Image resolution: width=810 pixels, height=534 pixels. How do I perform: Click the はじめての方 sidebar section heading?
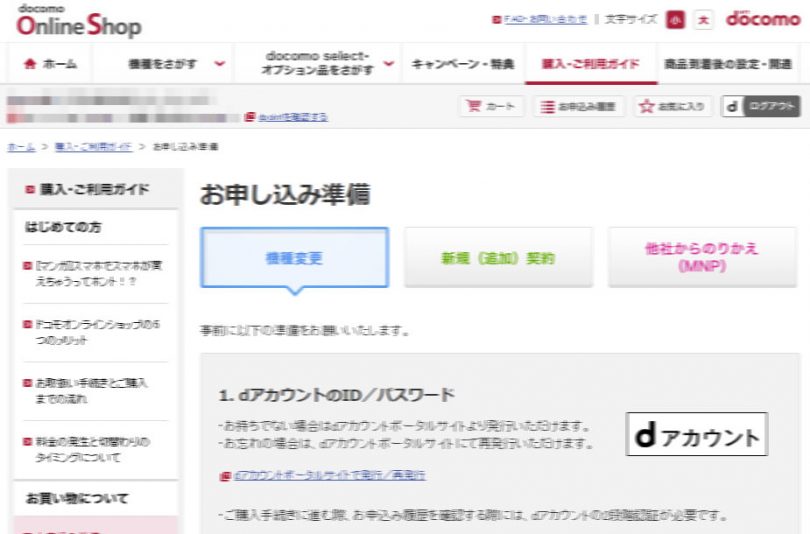(x=63, y=227)
